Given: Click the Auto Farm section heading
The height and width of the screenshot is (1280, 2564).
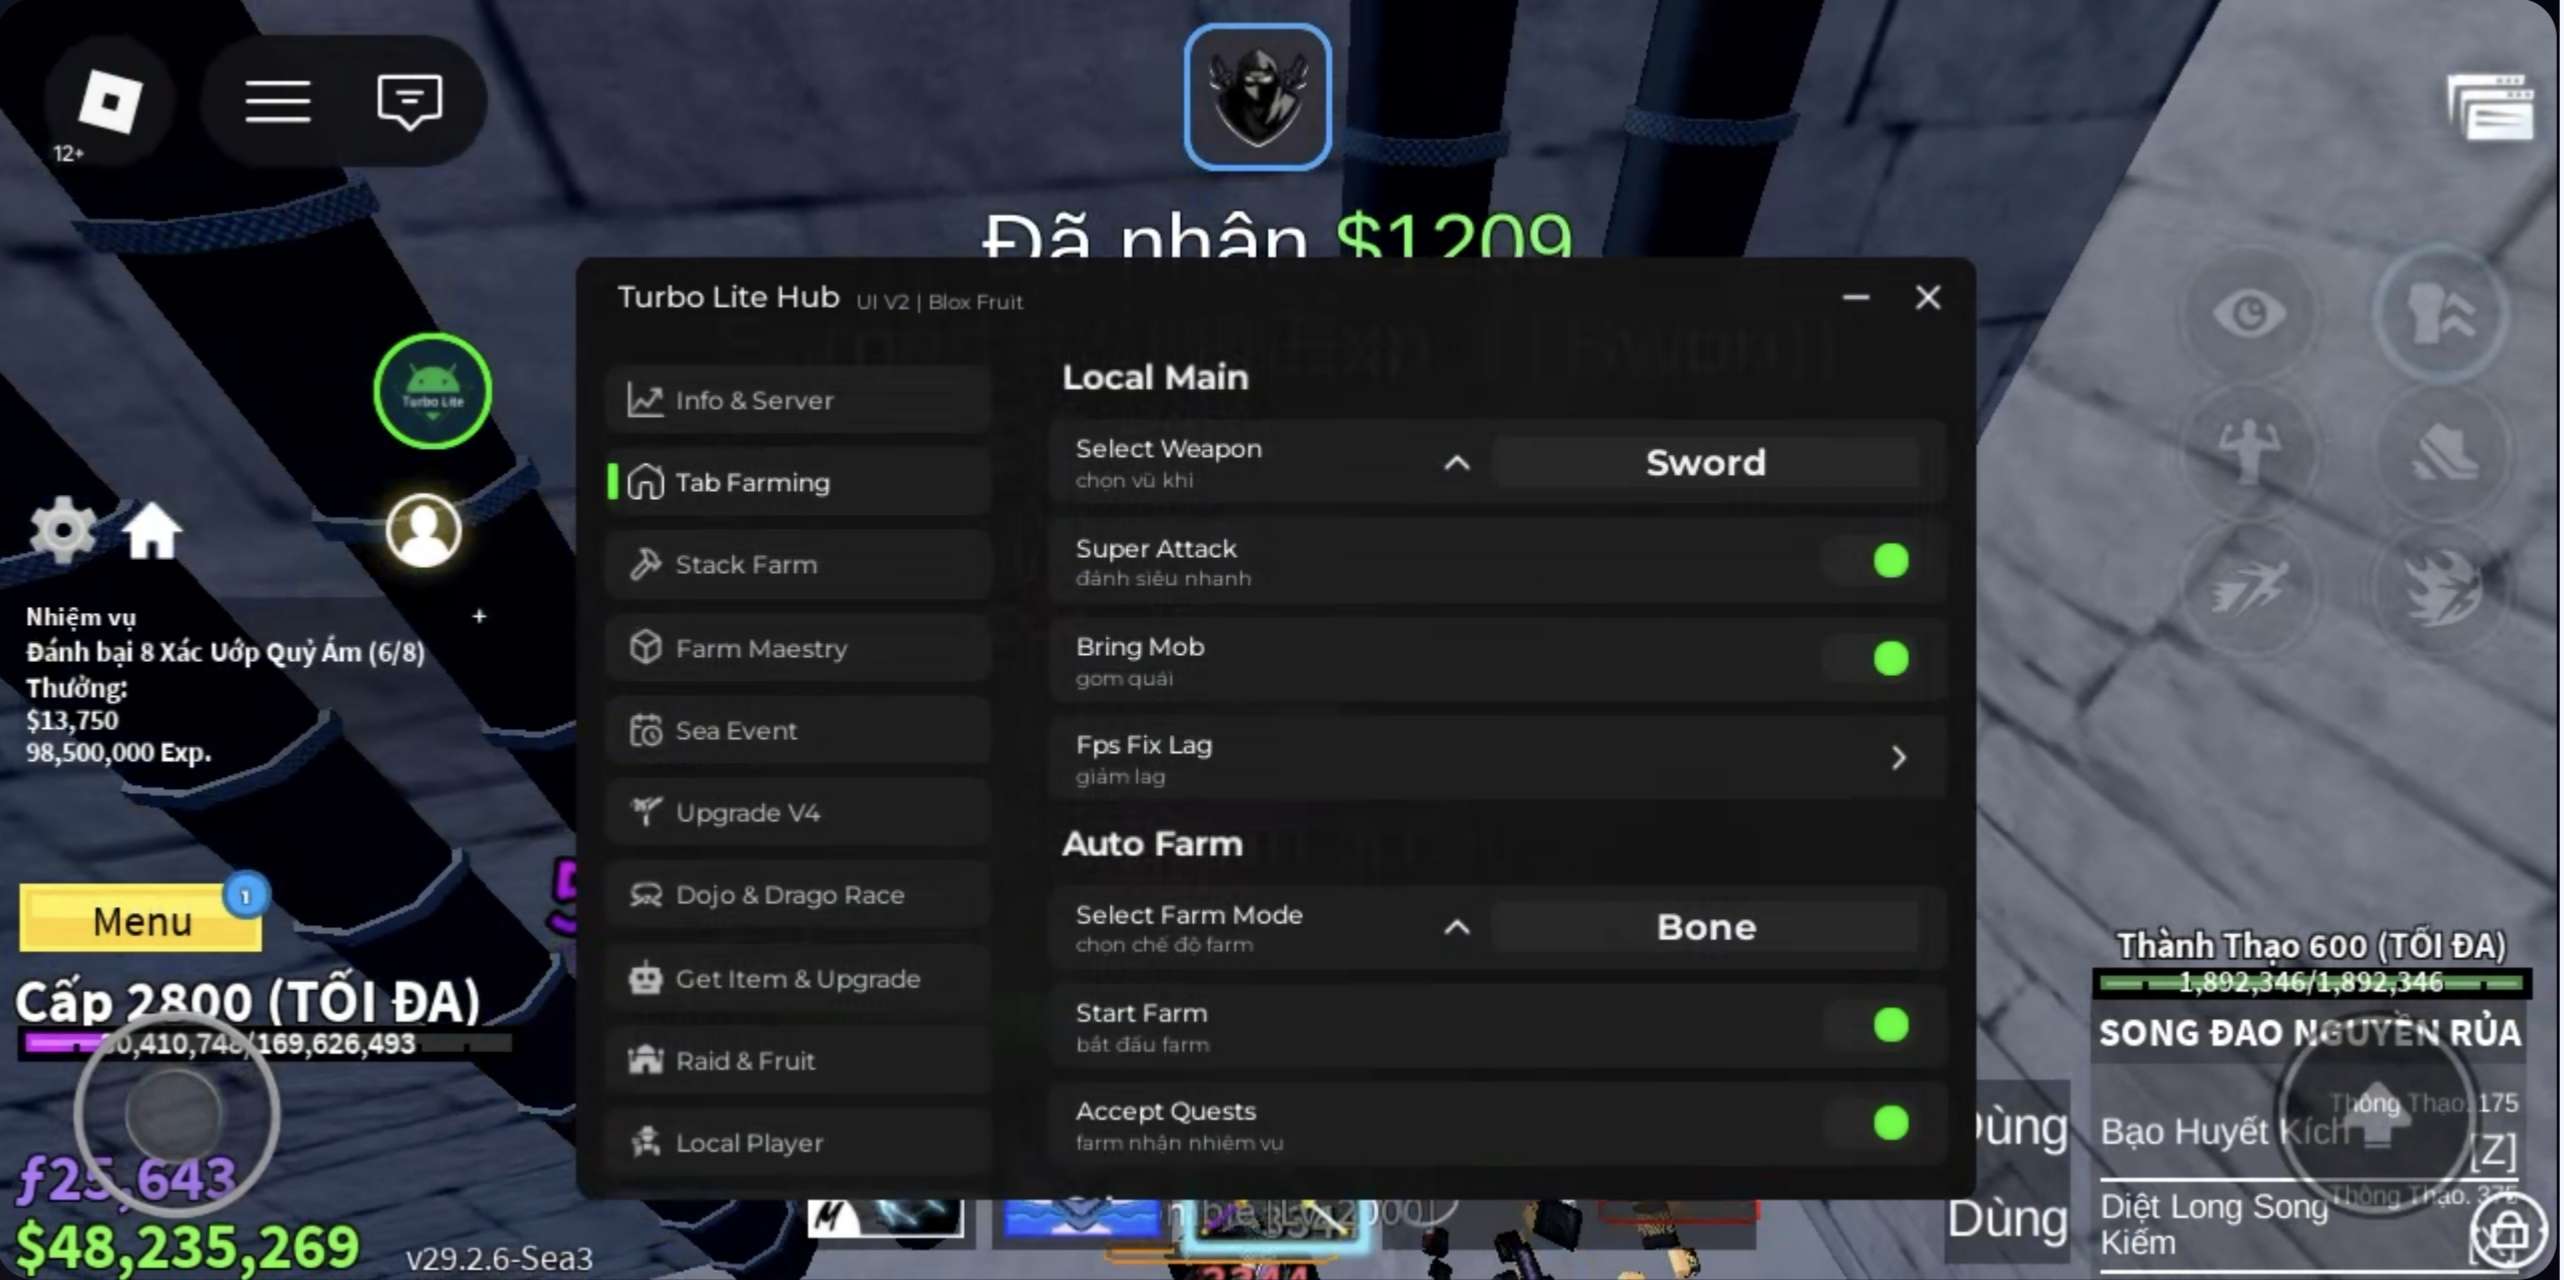Looking at the screenshot, I should pos(1152,844).
